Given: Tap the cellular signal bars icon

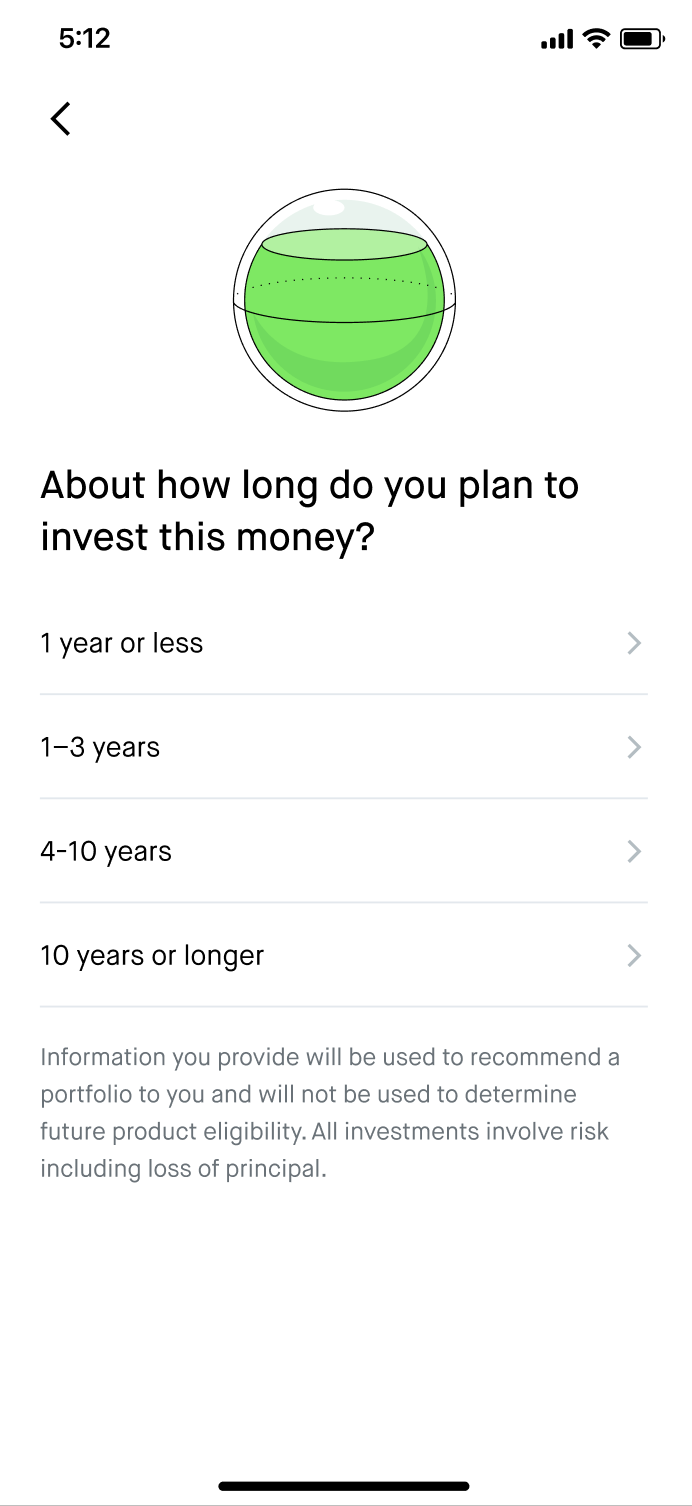Looking at the screenshot, I should click(x=556, y=40).
